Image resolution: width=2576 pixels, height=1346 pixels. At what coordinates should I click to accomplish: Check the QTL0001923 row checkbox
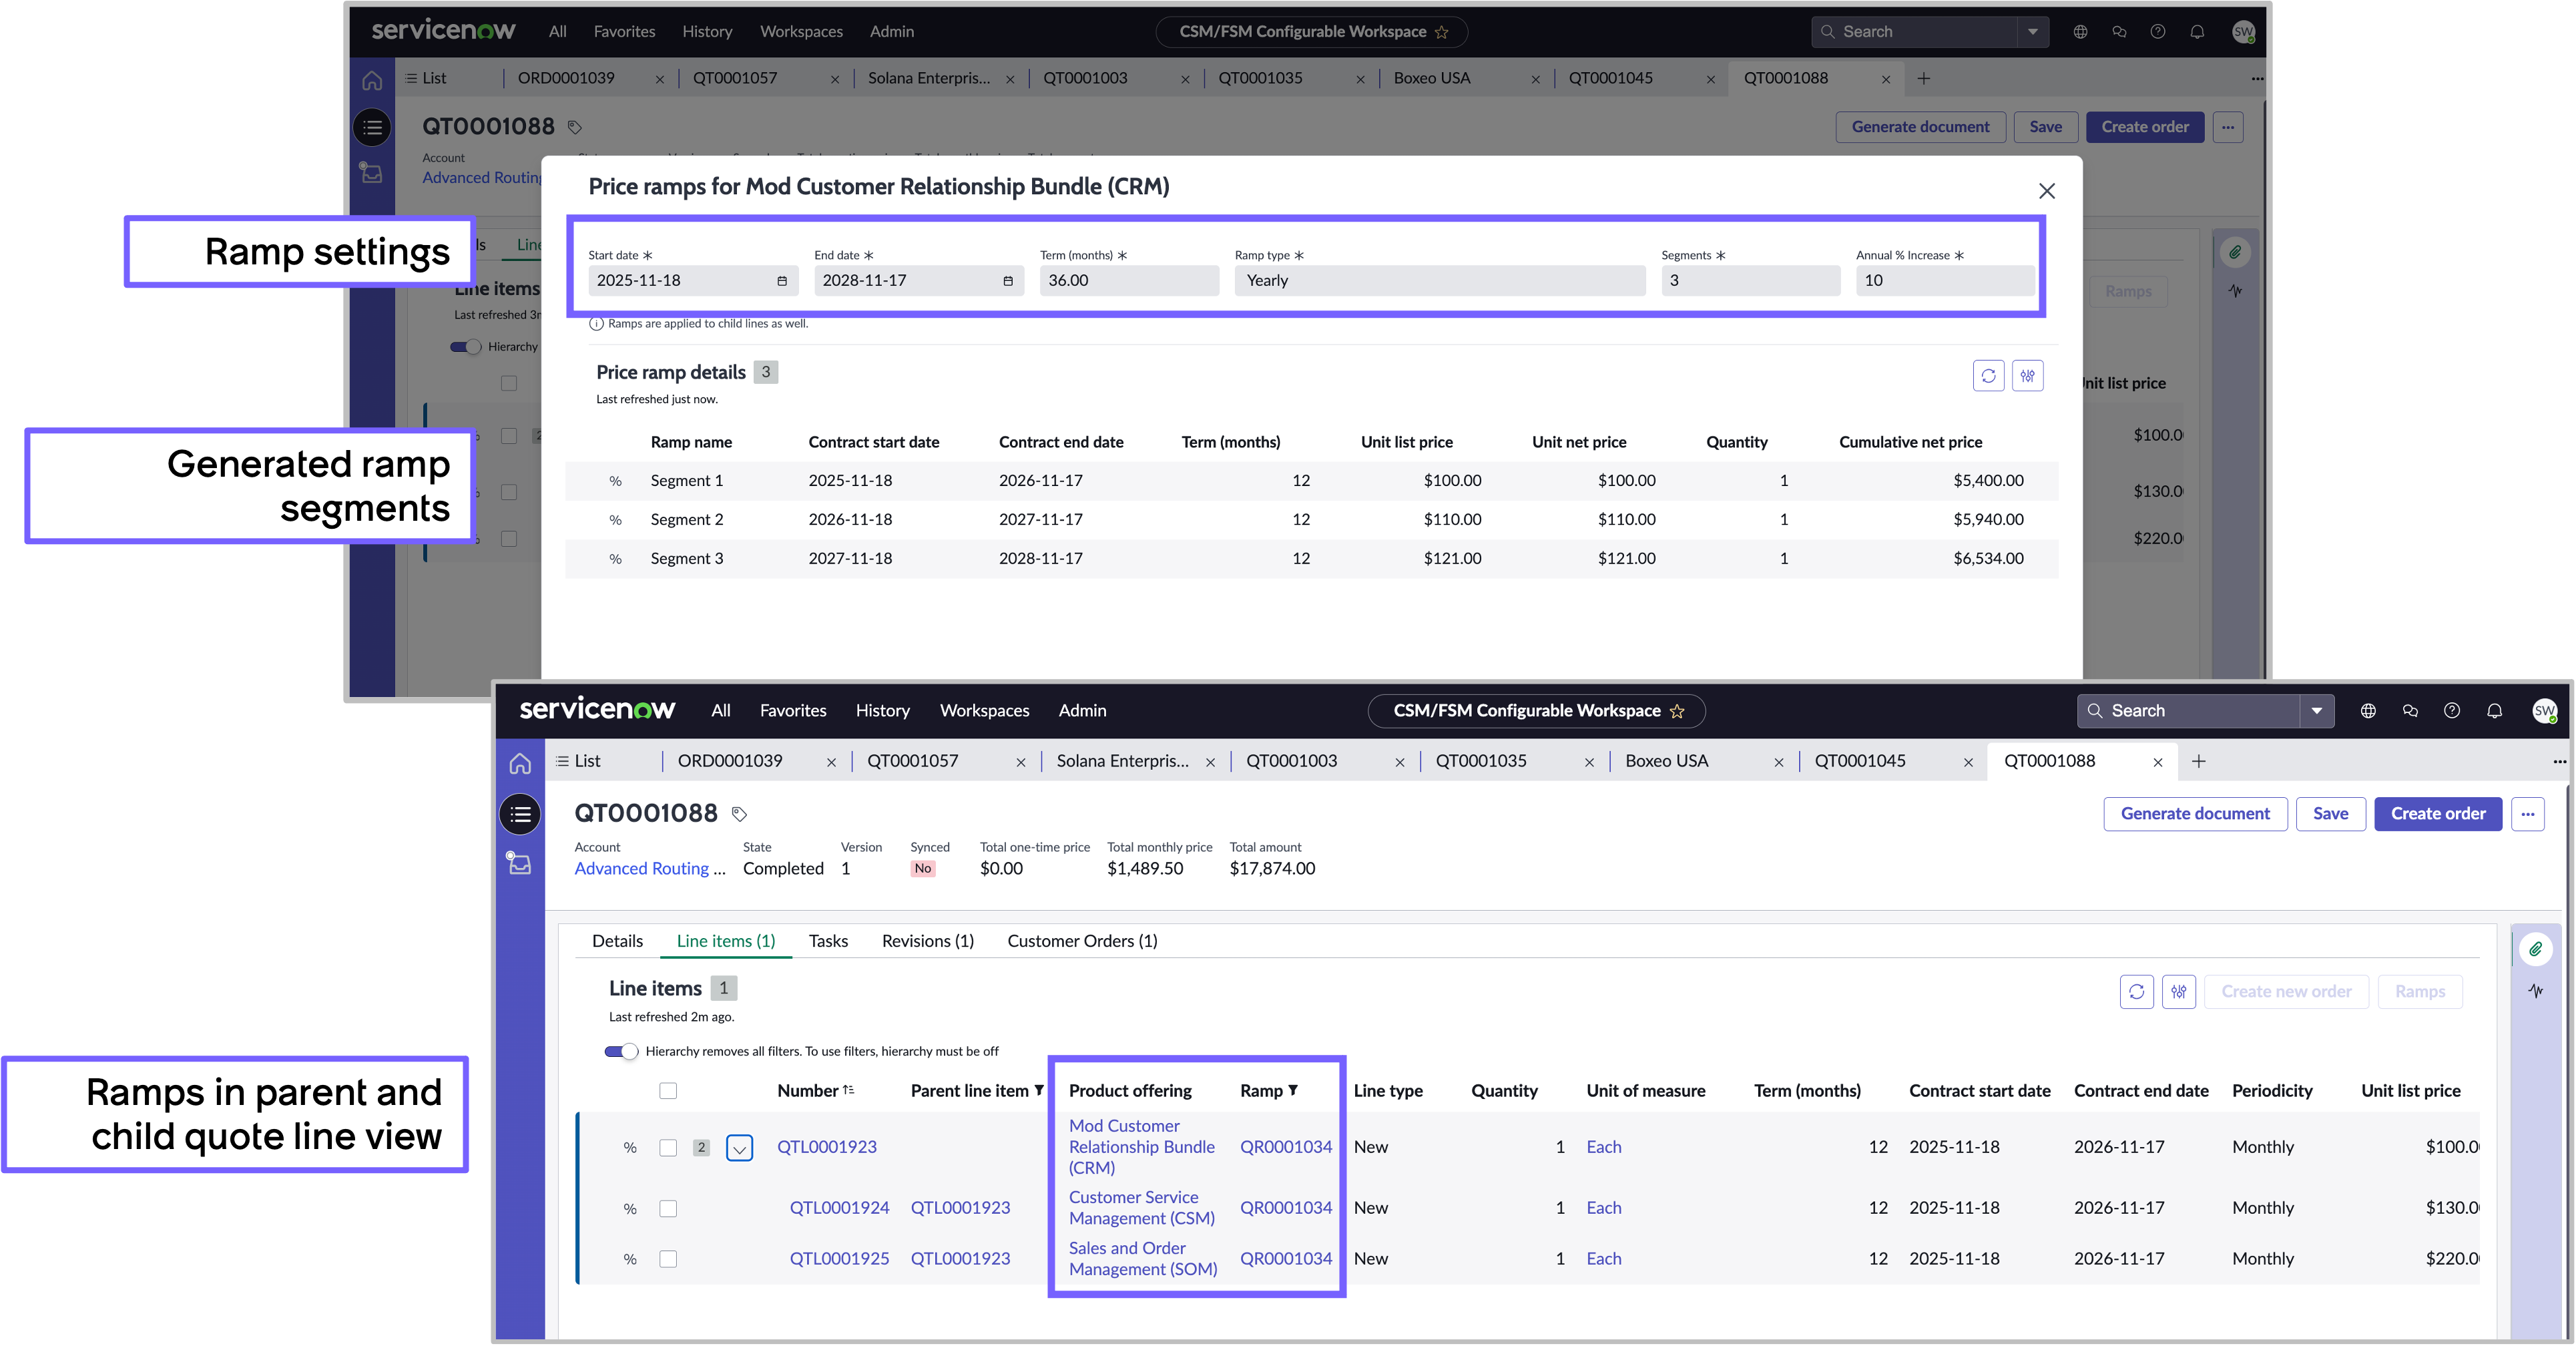tap(668, 1148)
